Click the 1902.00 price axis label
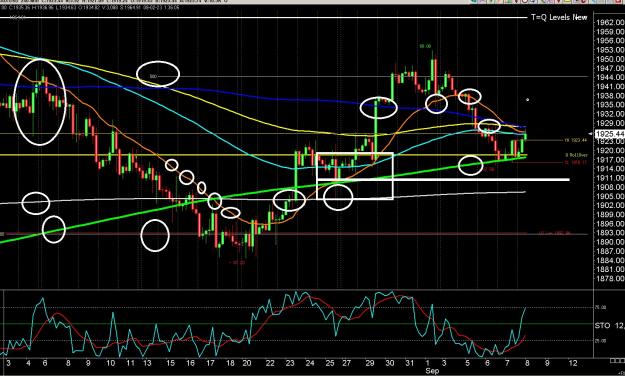625x376 pixels. pos(610,205)
